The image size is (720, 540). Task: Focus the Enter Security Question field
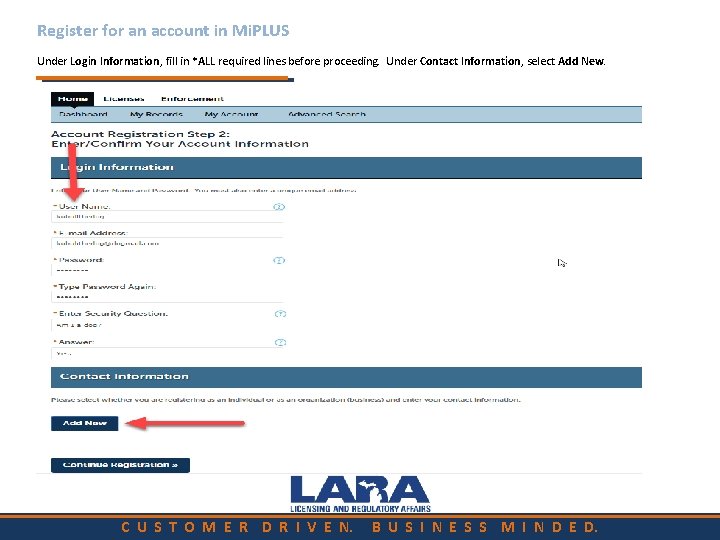[168, 325]
